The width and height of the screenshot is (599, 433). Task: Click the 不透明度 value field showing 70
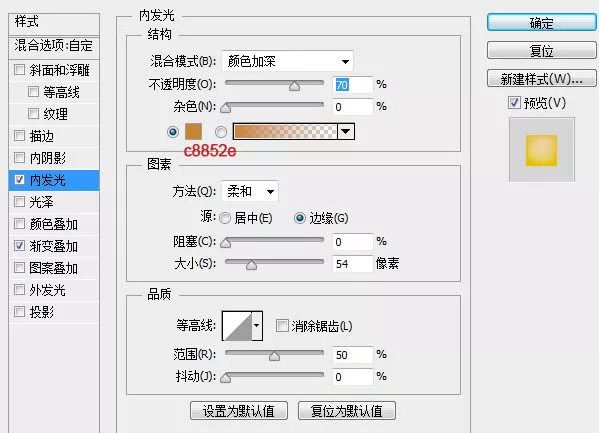352,84
